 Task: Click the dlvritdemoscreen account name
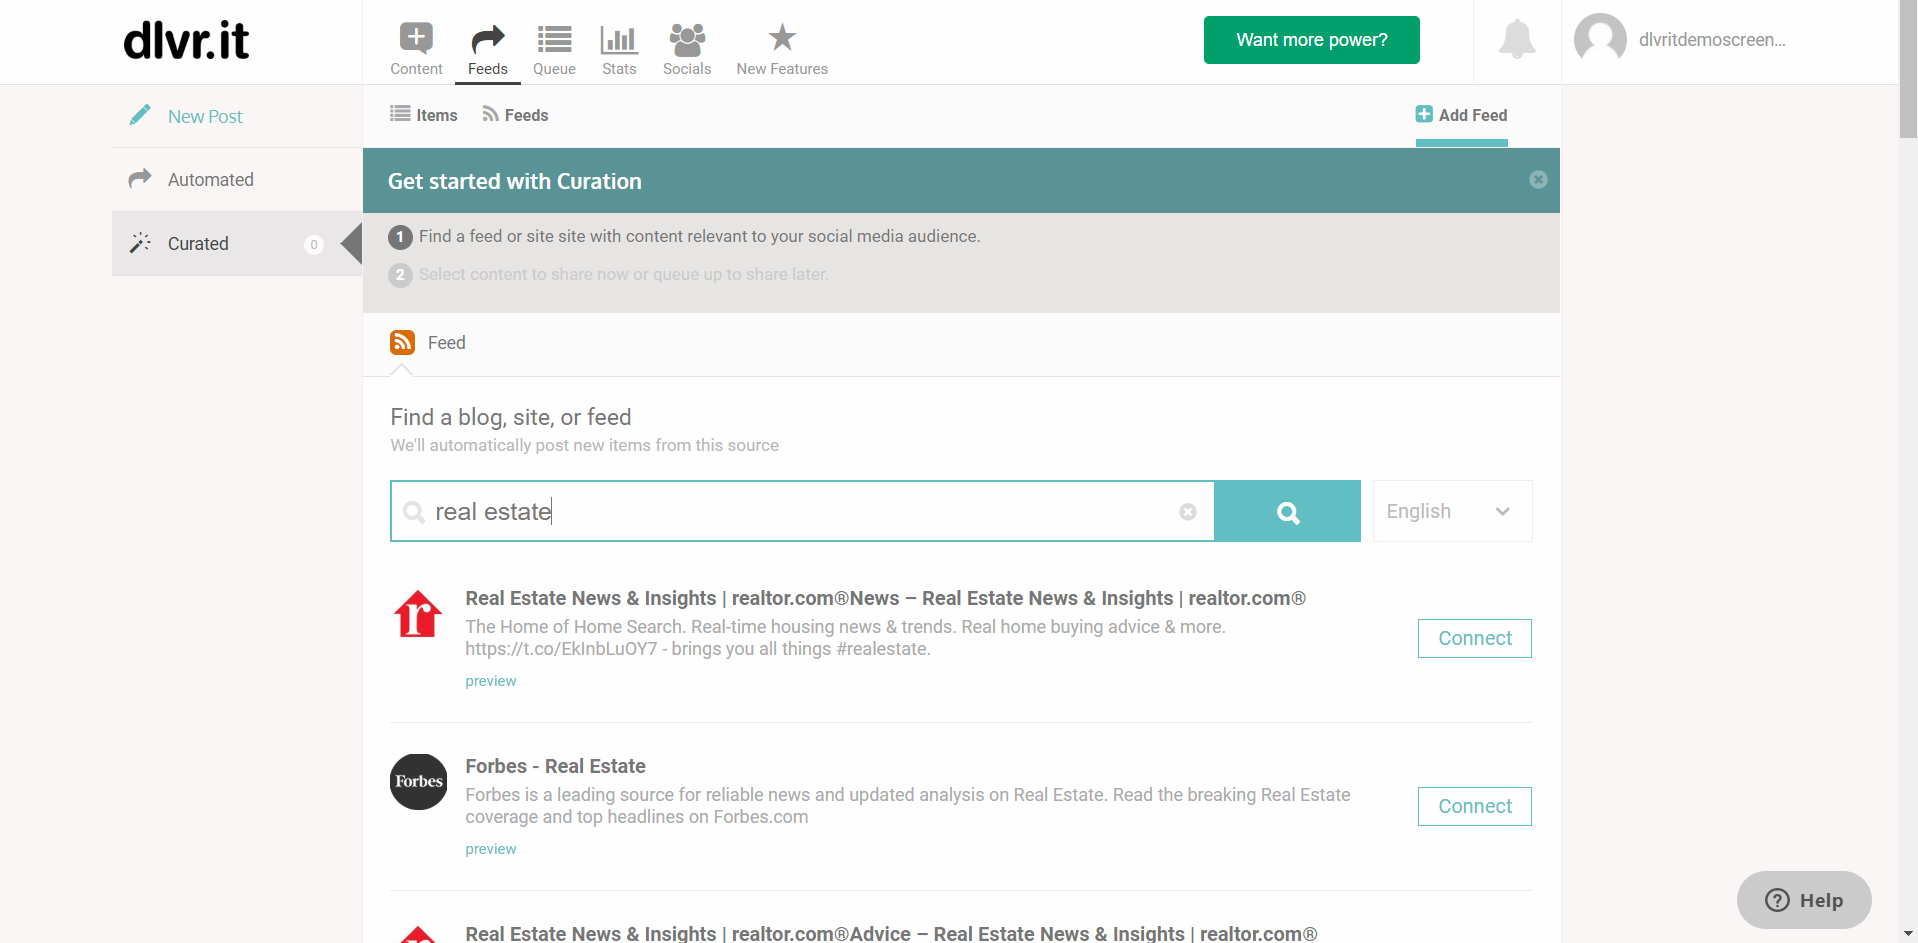(x=1712, y=40)
